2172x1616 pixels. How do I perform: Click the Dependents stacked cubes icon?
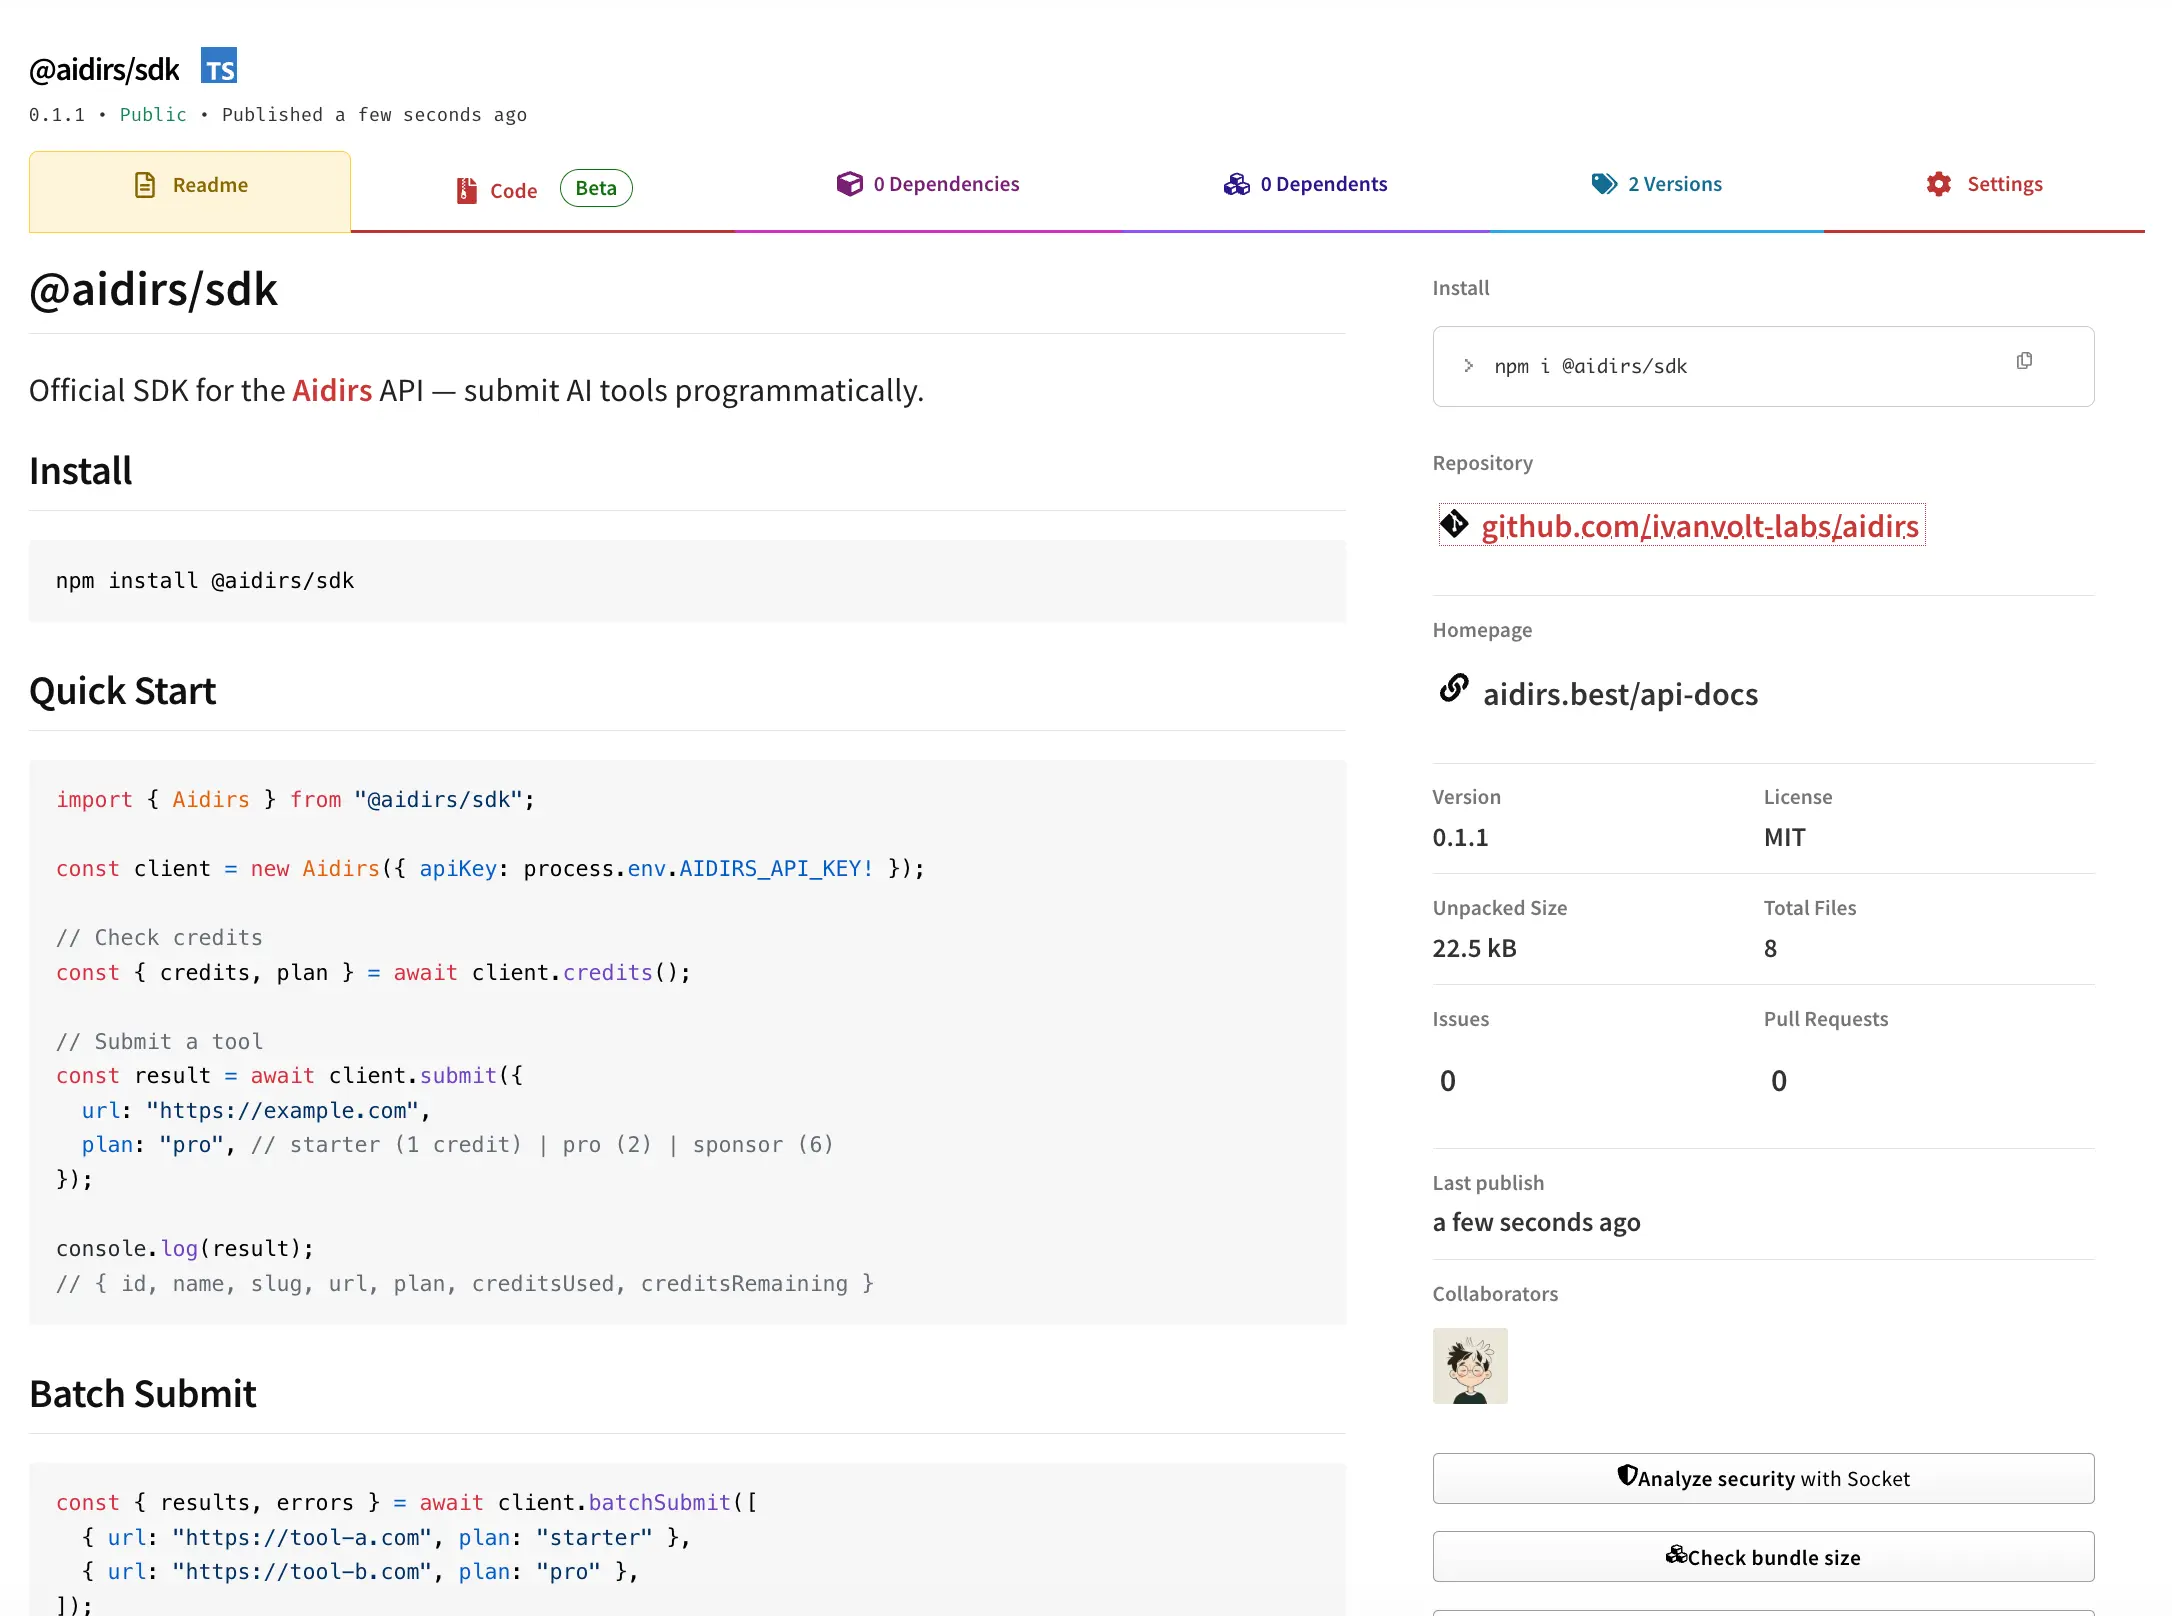point(1237,184)
